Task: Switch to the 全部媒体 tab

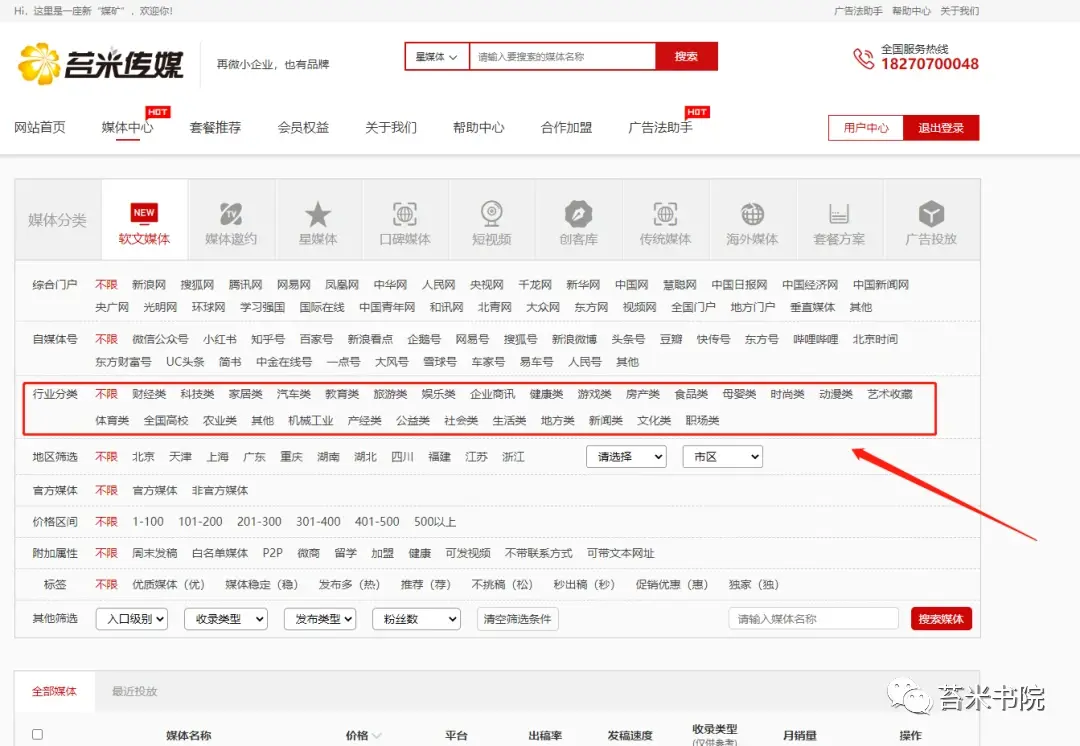Action: (54, 691)
